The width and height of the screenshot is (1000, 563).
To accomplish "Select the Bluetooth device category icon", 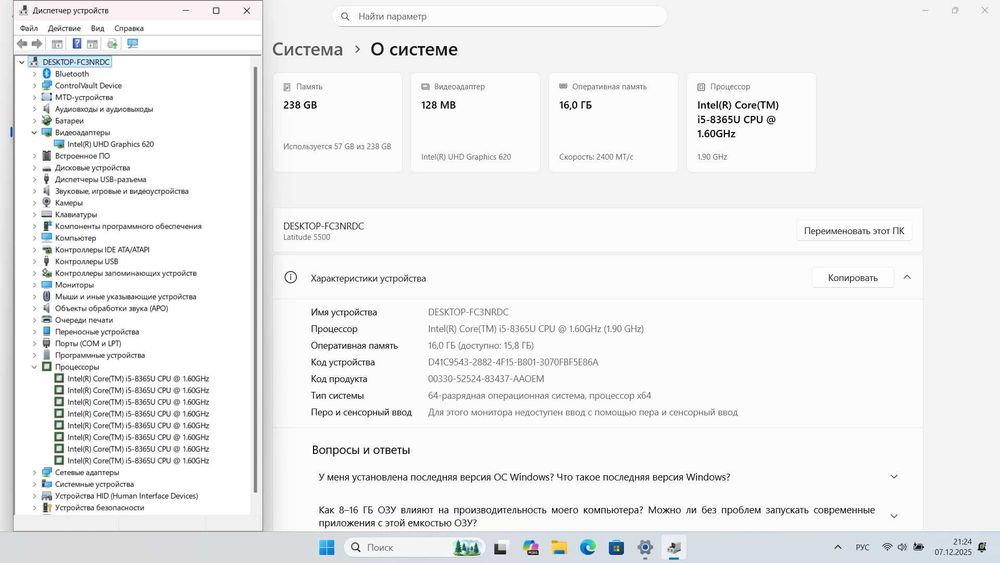I will (47, 74).
